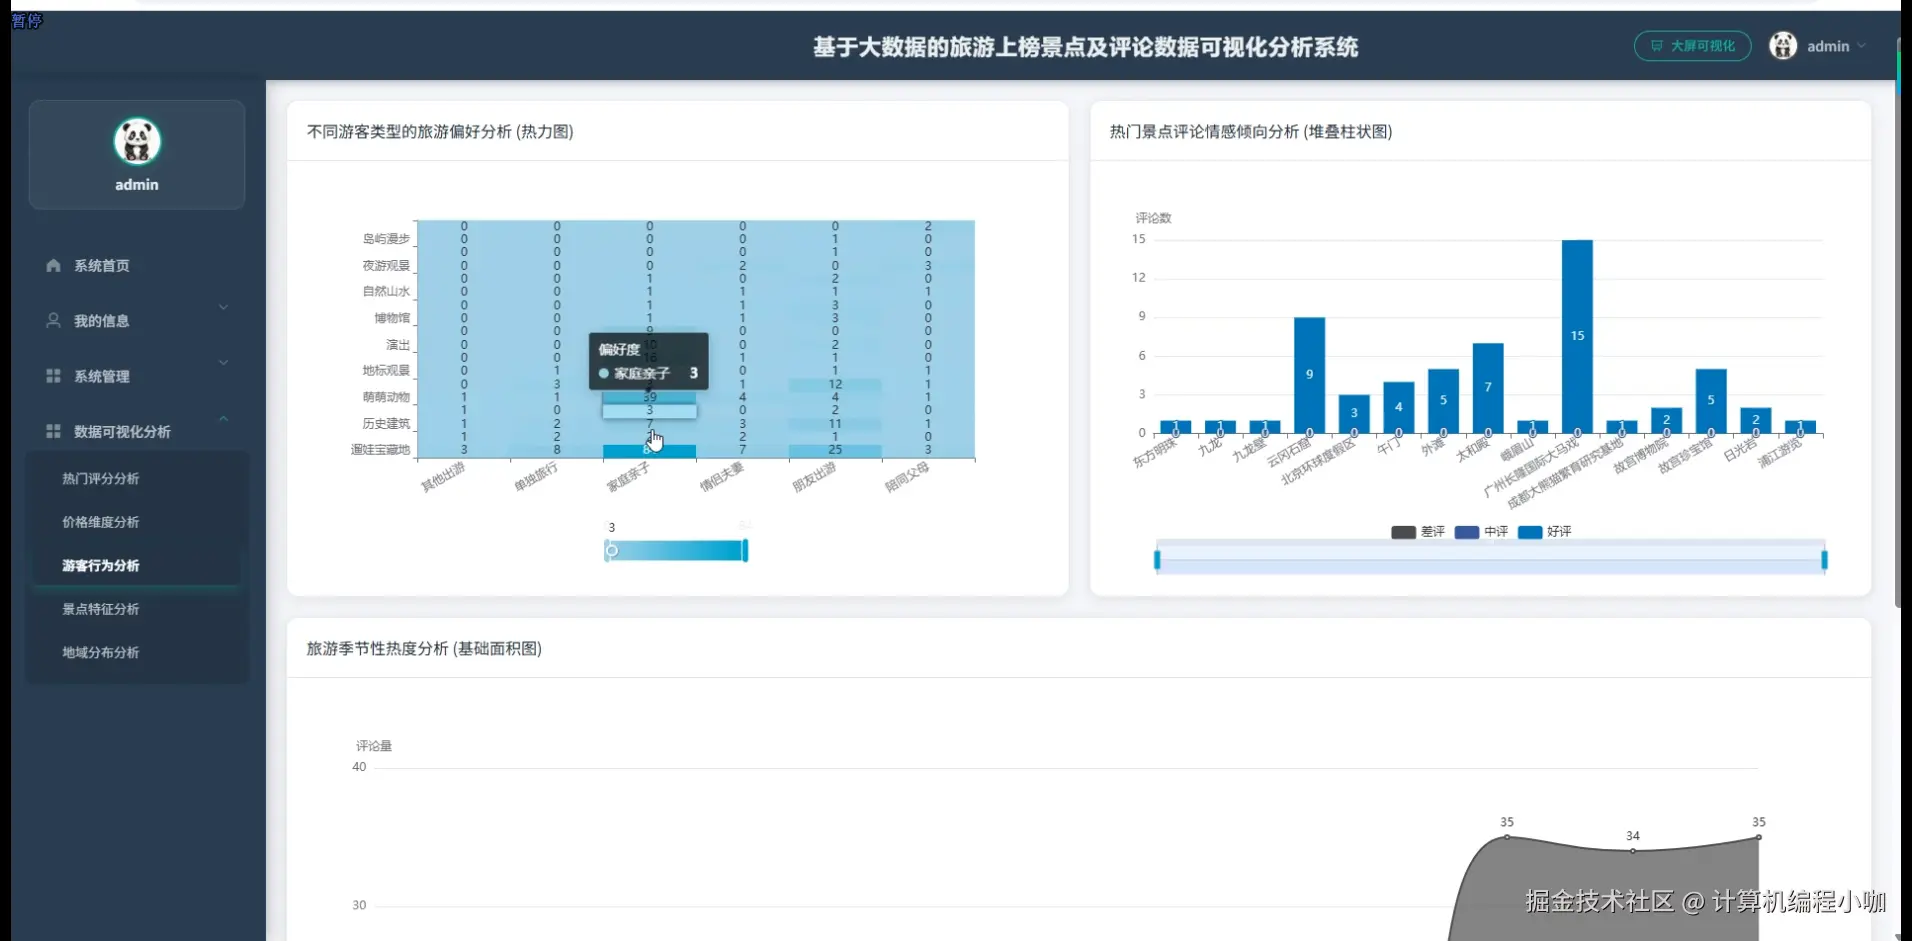Click the 岛屿漫步 heatmap row label
This screenshot has height=941, width=1912.
point(386,239)
